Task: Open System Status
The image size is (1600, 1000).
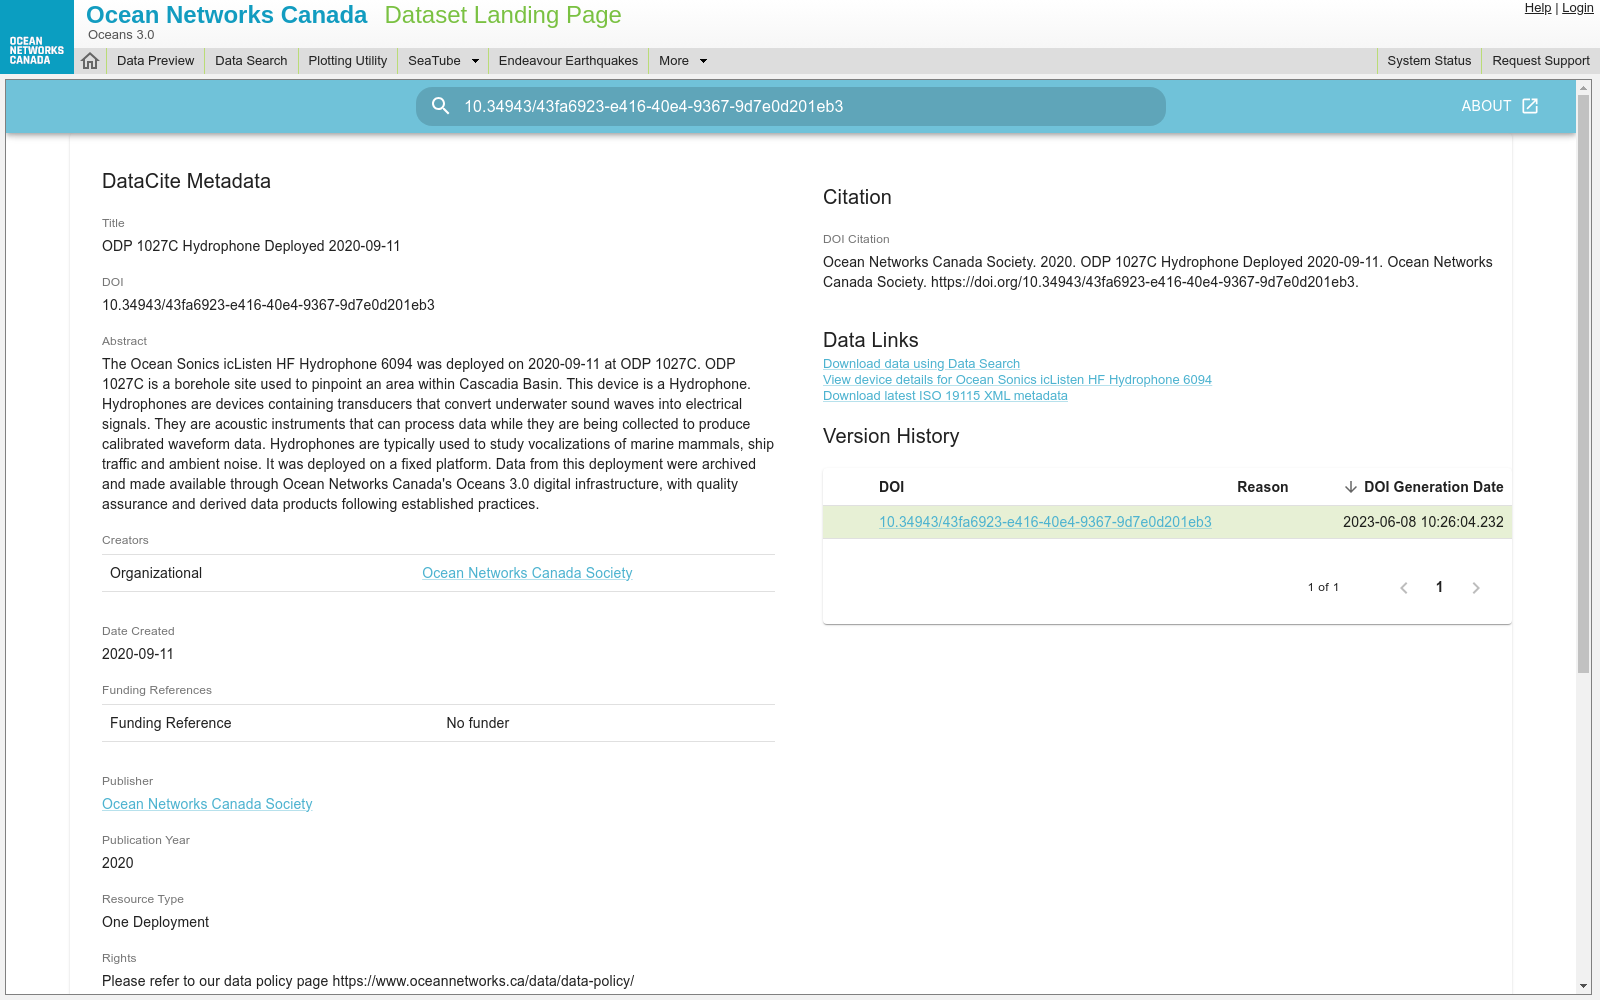Action: (x=1429, y=61)
